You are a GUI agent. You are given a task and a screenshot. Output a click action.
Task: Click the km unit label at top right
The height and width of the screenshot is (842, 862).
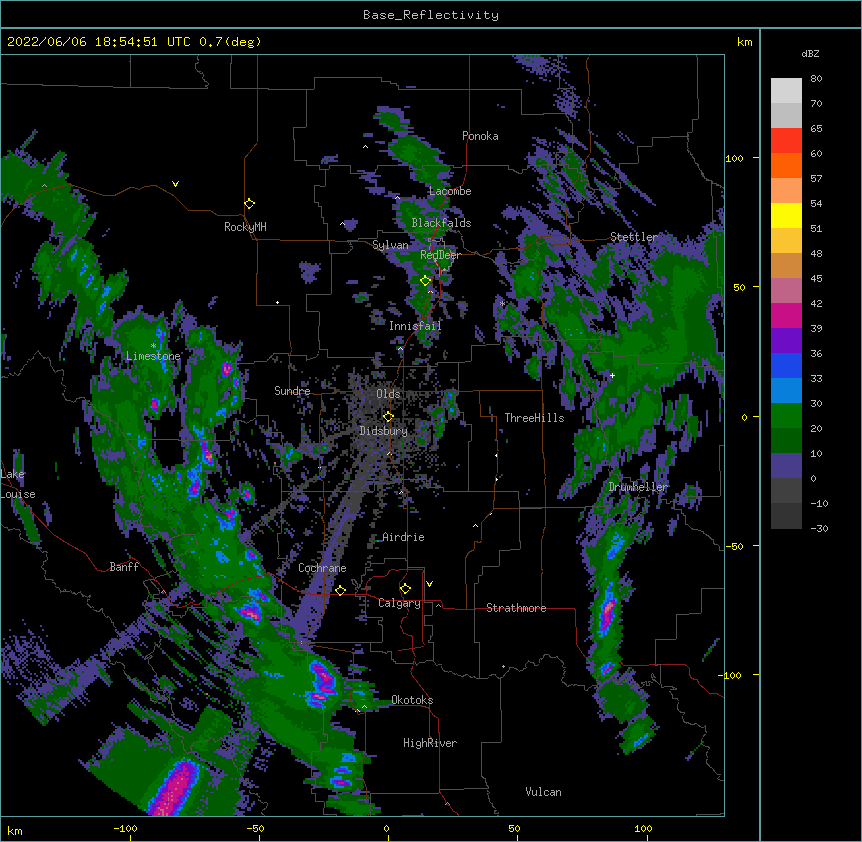745,42
